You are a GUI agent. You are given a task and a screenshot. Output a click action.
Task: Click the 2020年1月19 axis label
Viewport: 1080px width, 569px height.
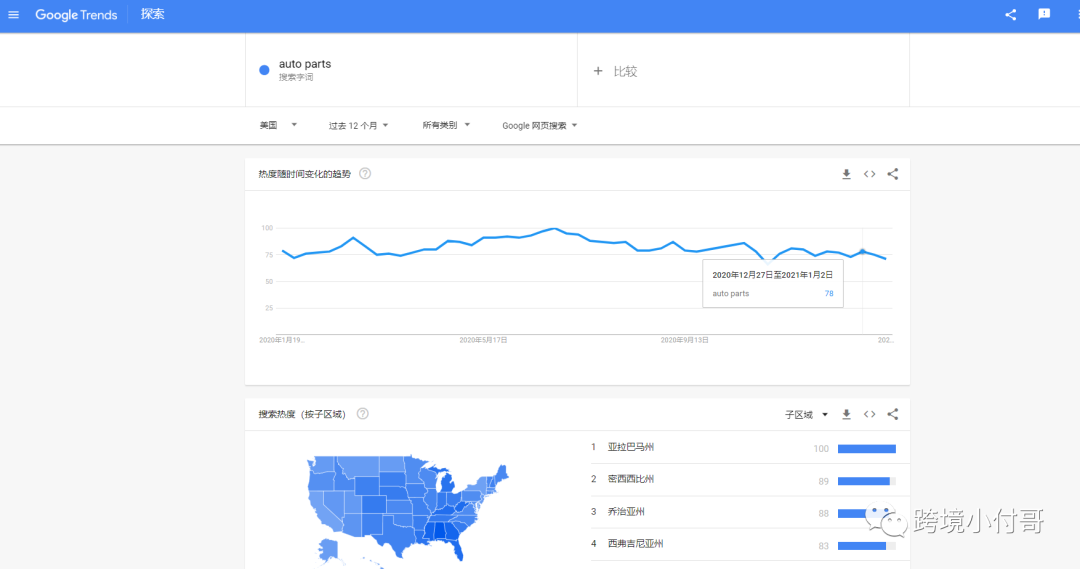(x=281, y=340)
